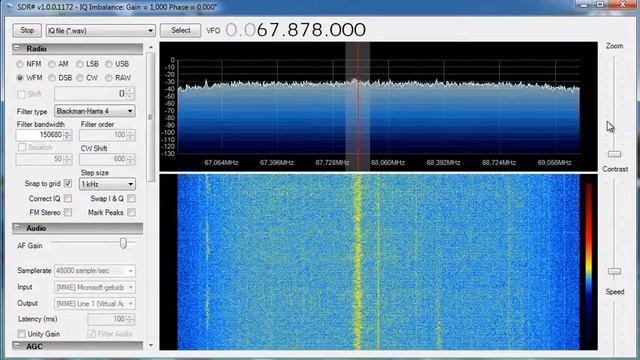Viewport: 640px width, 360px height.
Task: Click the side panel scrollbar thumb
Action: [x=151, y=117]
